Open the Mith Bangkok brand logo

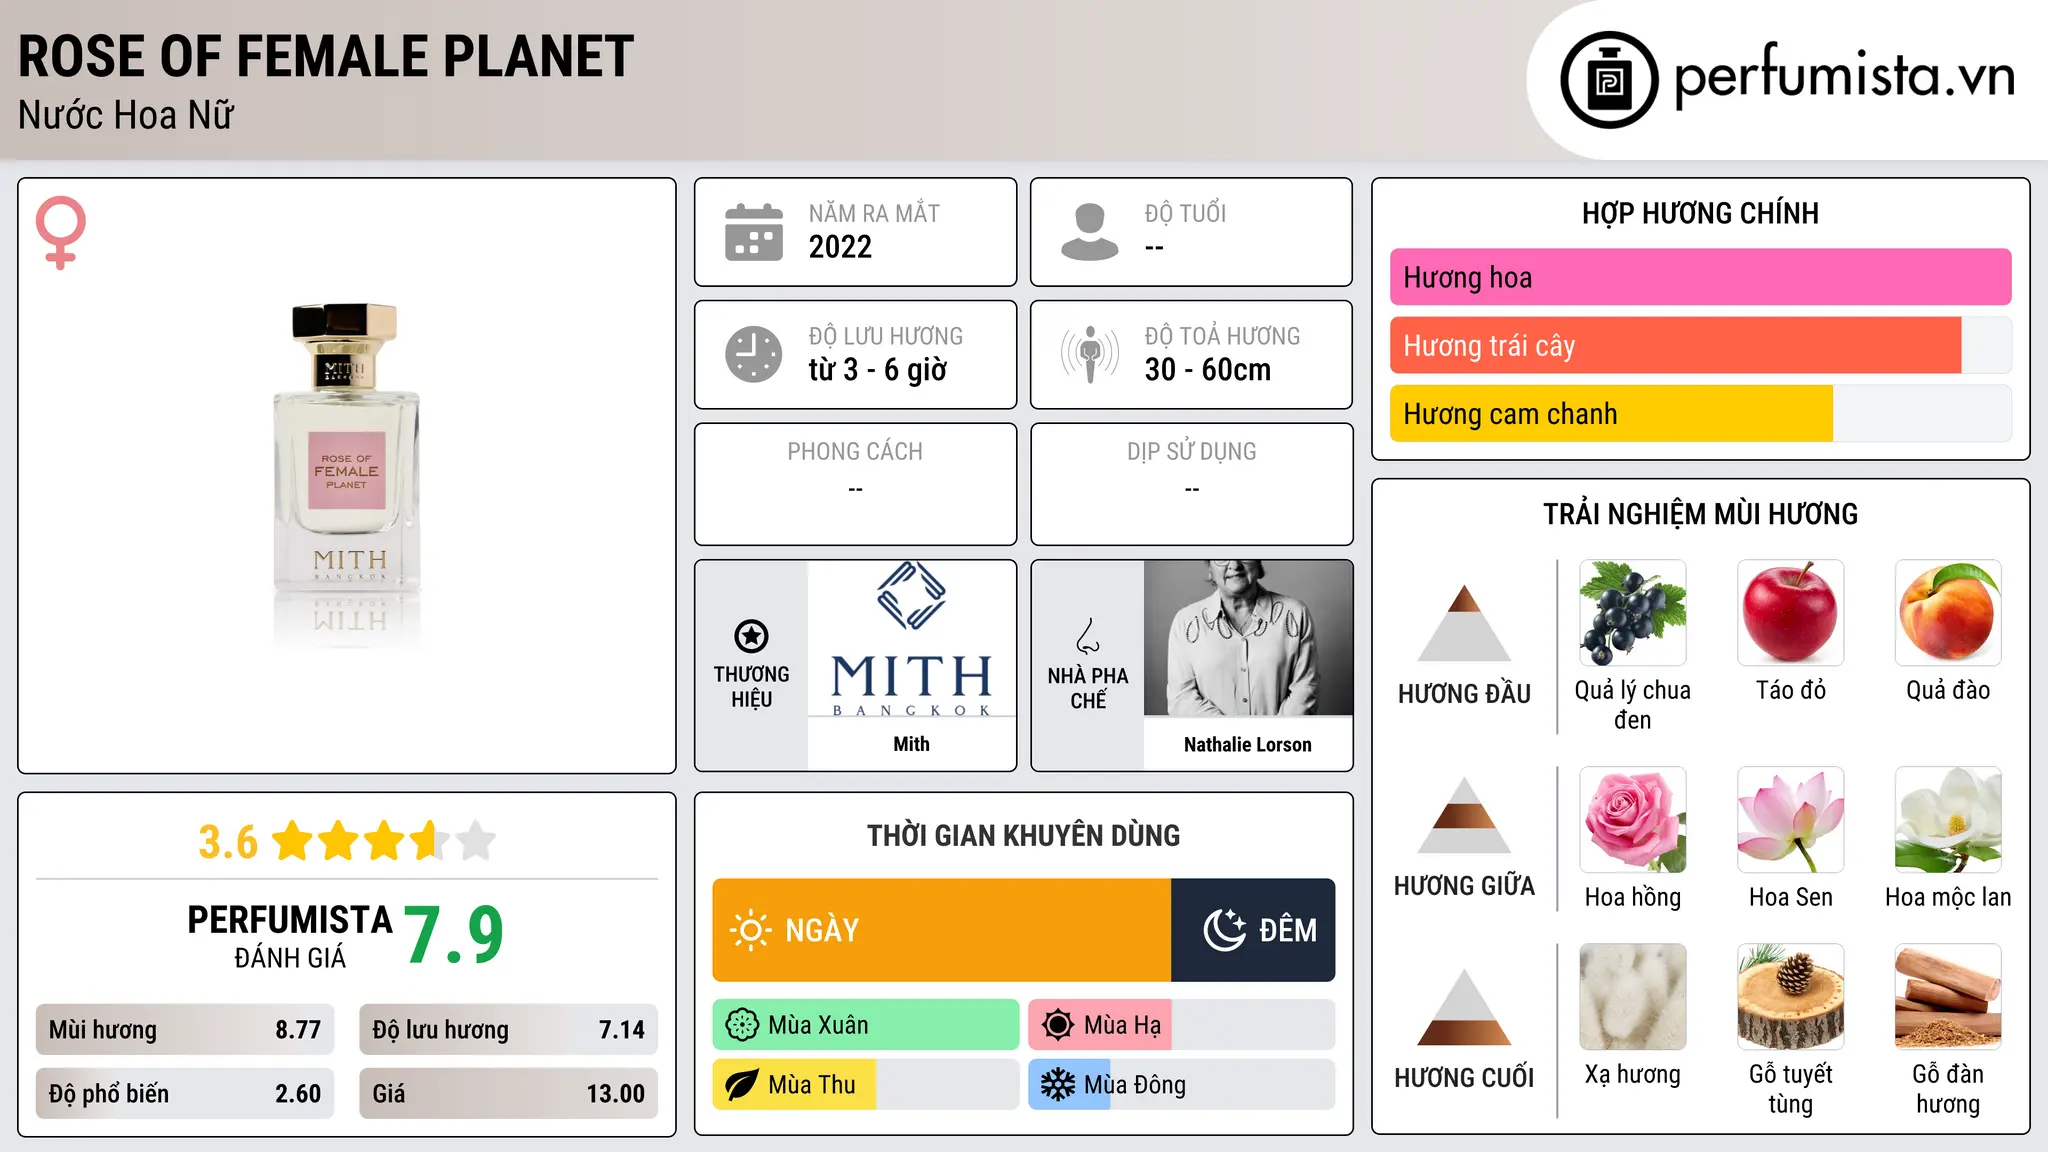coord(912,638)
